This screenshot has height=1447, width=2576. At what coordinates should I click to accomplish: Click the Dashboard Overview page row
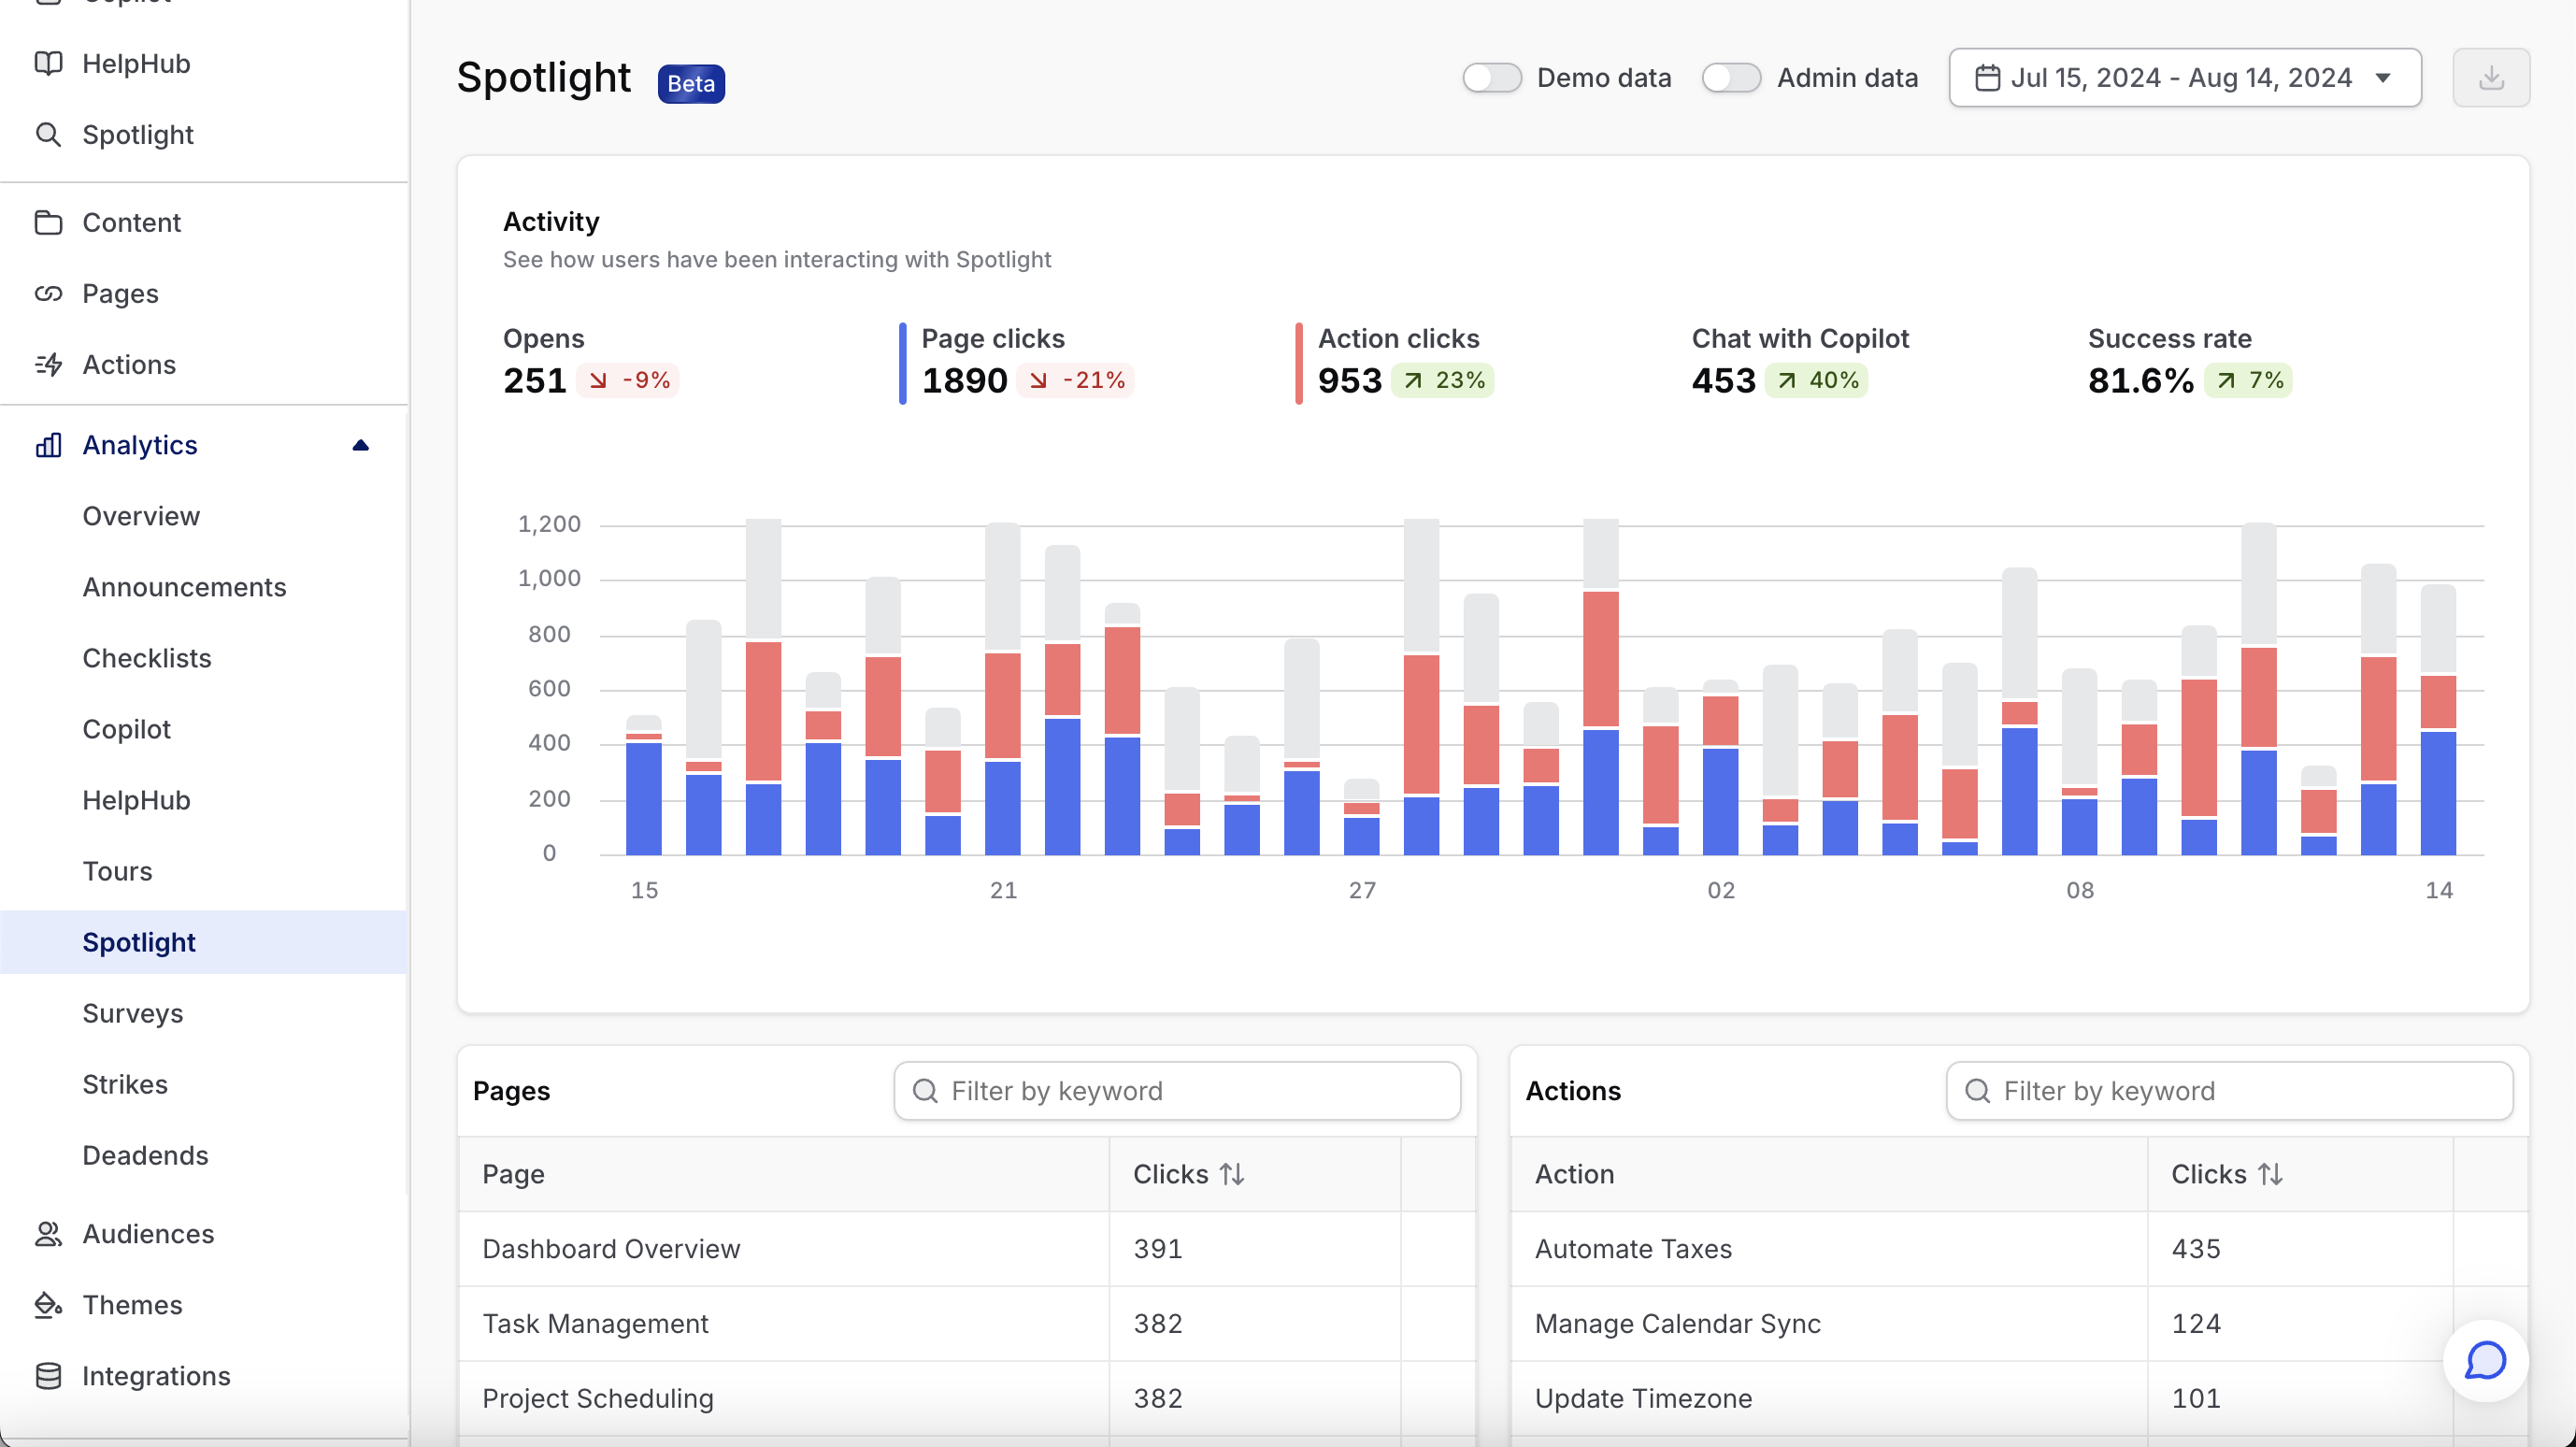coord(611,1248)
